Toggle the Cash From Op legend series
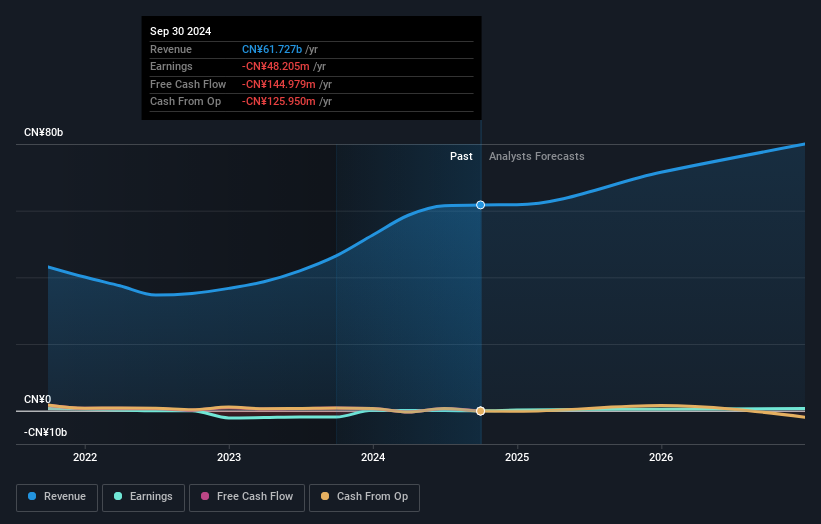 pyautogui.click(x=364, y=497)
